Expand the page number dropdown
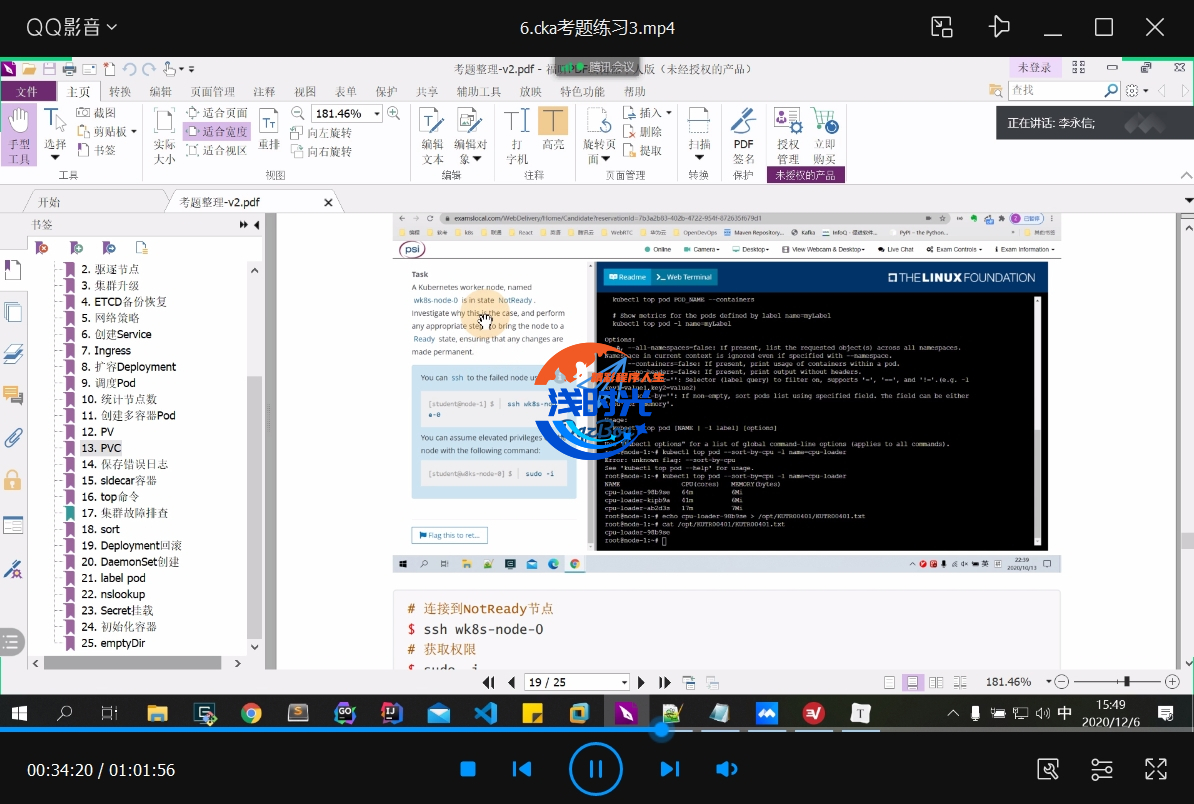The height and width of the screenshot is (804, 1194). click(x=622, y=682)
